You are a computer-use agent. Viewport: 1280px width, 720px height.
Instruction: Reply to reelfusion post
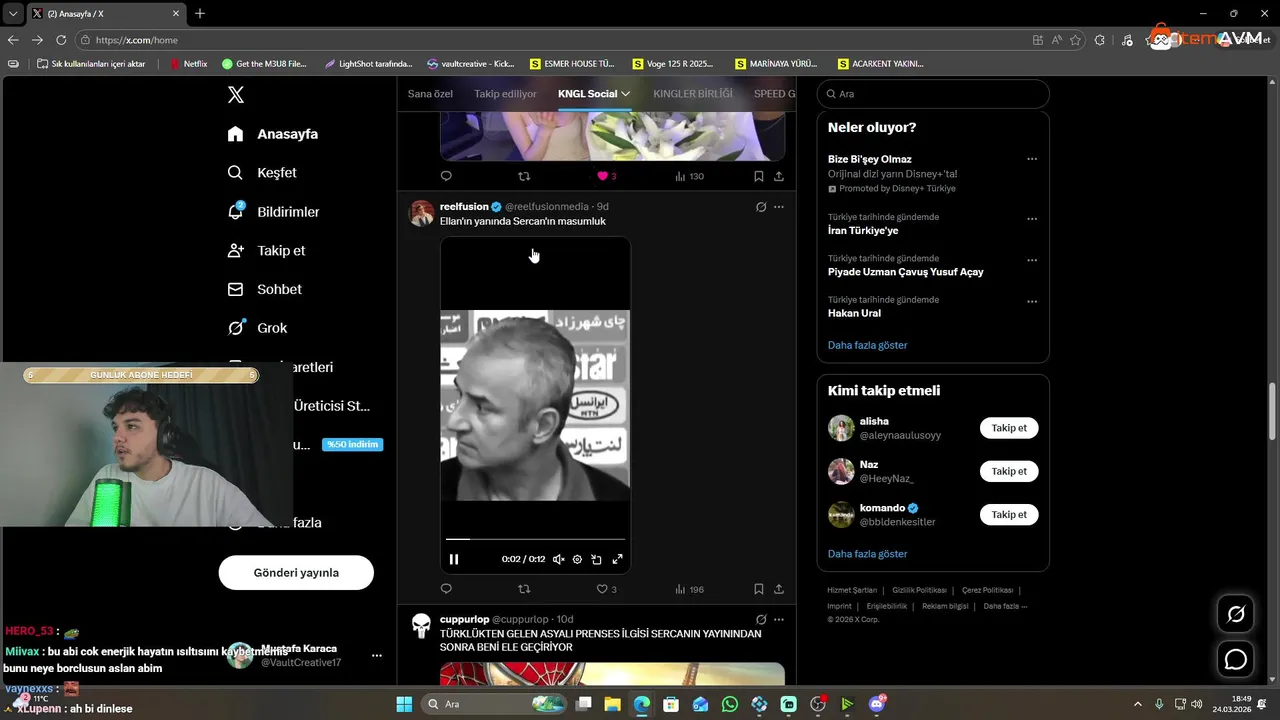(446, 589)
